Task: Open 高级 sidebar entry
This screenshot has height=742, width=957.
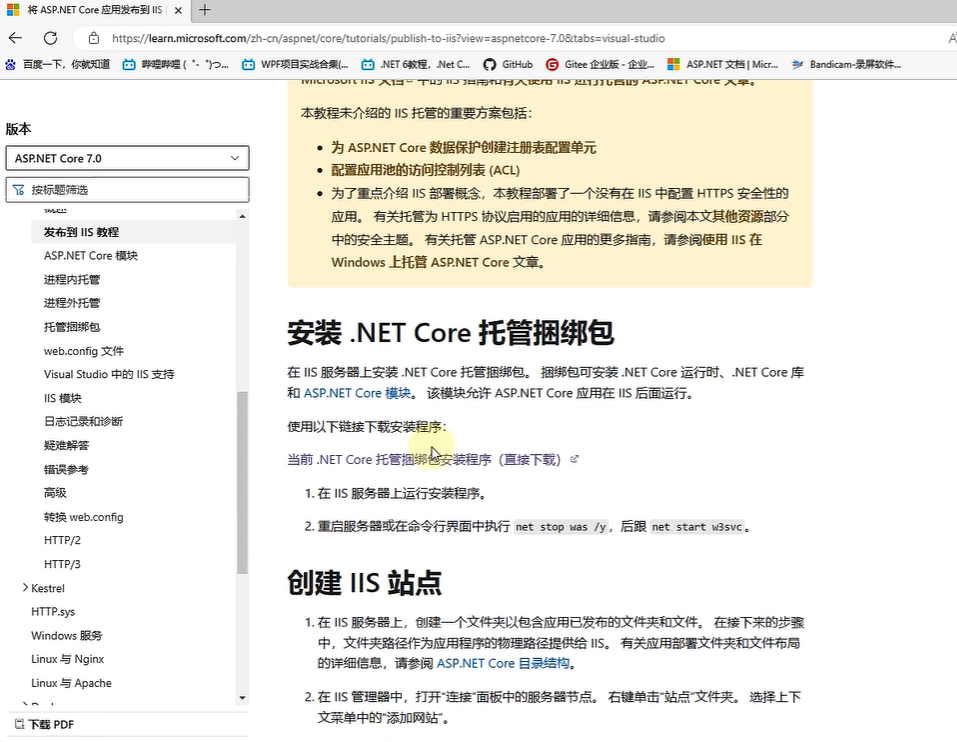Action: point(55,492)
